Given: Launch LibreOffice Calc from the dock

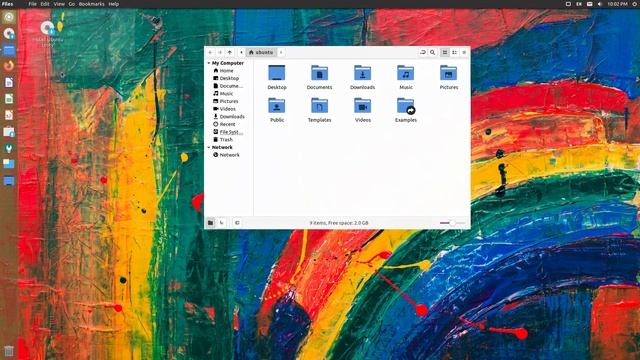Looking at the screenshot, I should tap(9, 99).
